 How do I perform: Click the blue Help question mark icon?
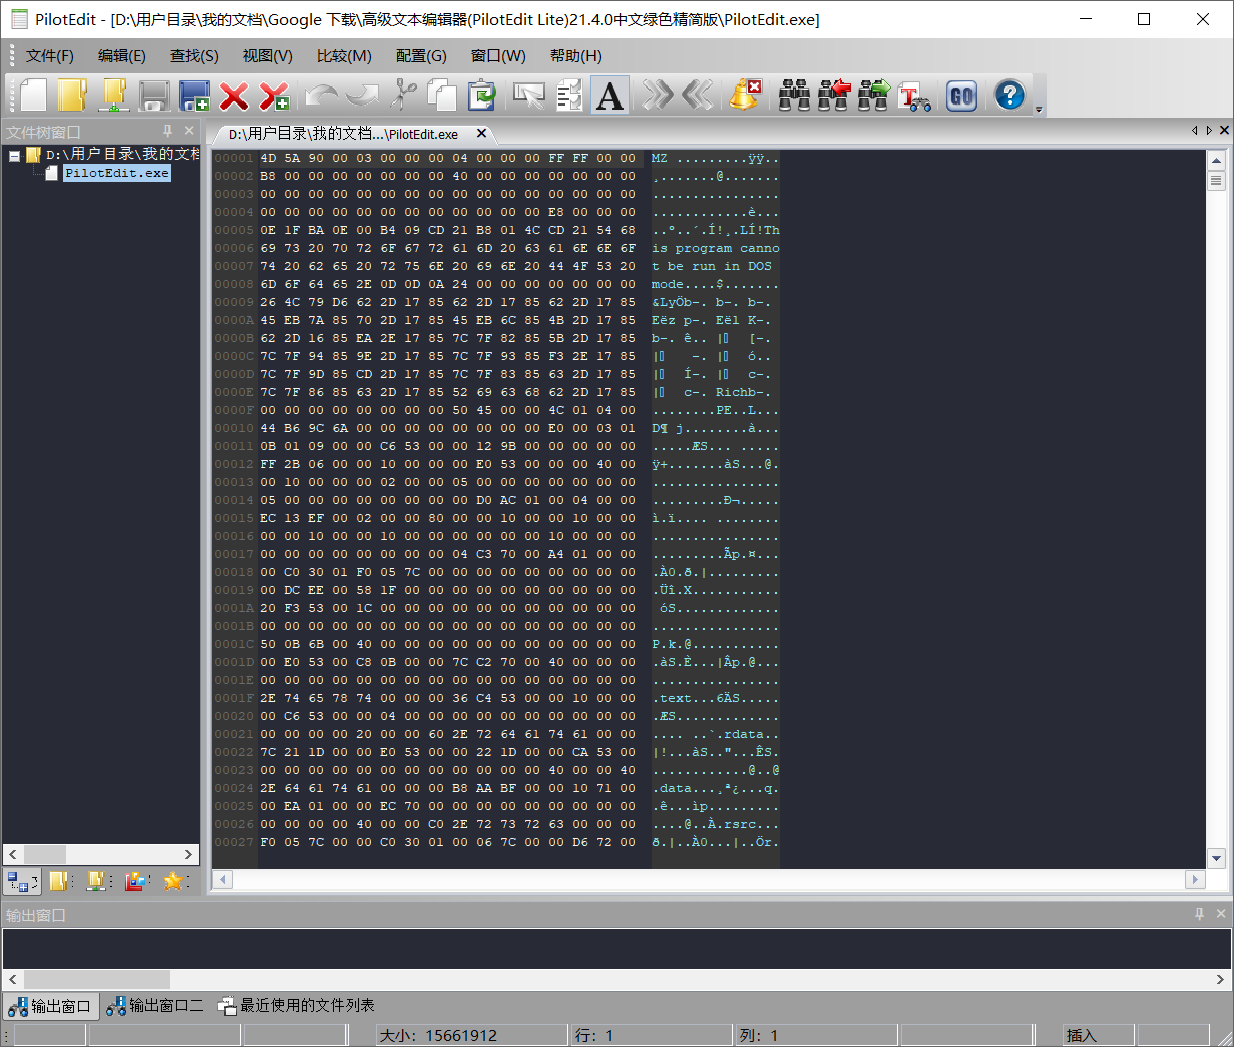tap(1010, 95)
